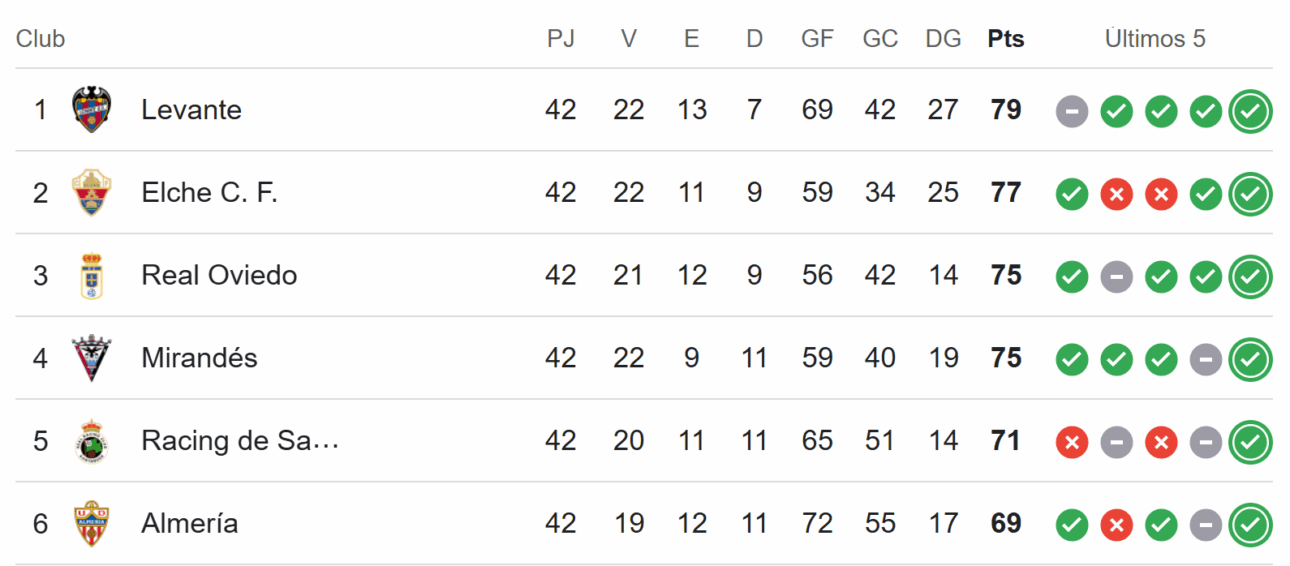The image size is (1290, 566).
Task: Click the Real Oviedo club crest
Action: (92, 275)
